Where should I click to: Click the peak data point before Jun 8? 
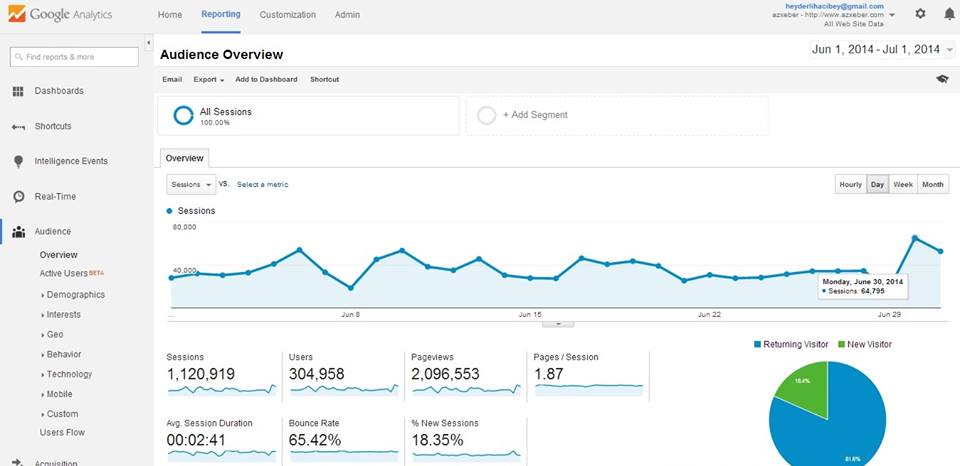coord(299,250)
